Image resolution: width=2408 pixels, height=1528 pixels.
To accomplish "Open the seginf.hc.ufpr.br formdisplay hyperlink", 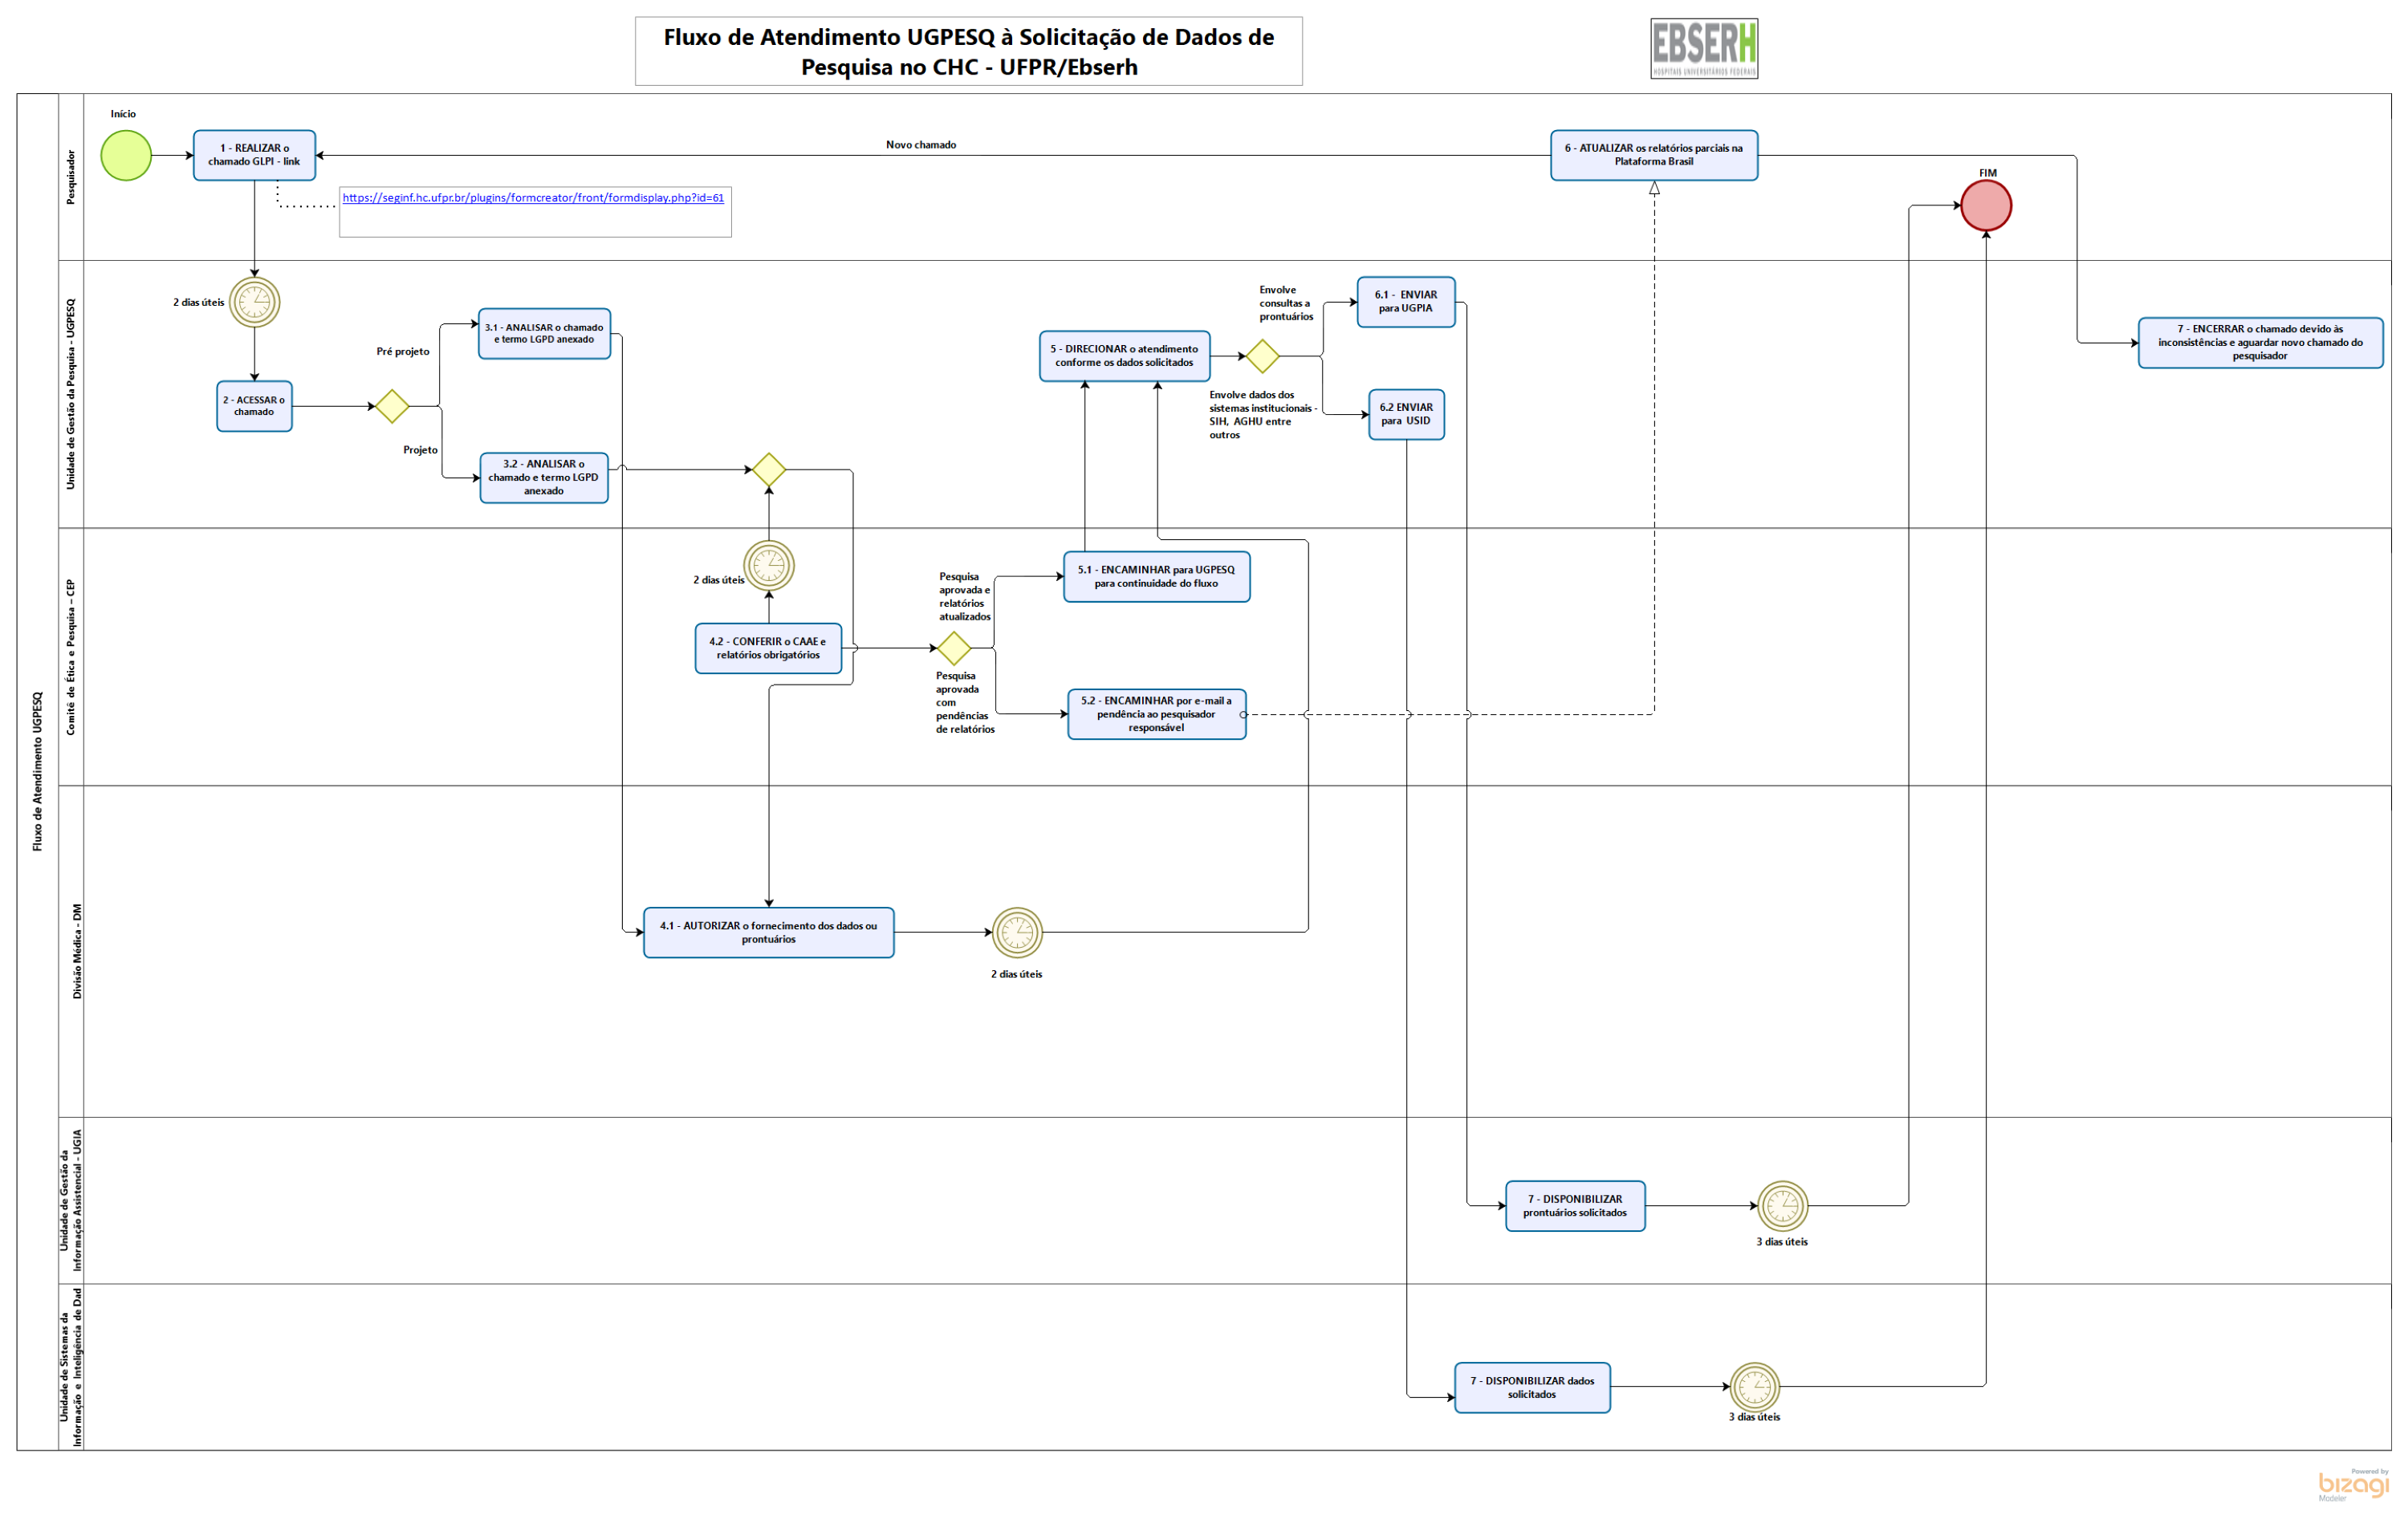I will click(533, 198).
